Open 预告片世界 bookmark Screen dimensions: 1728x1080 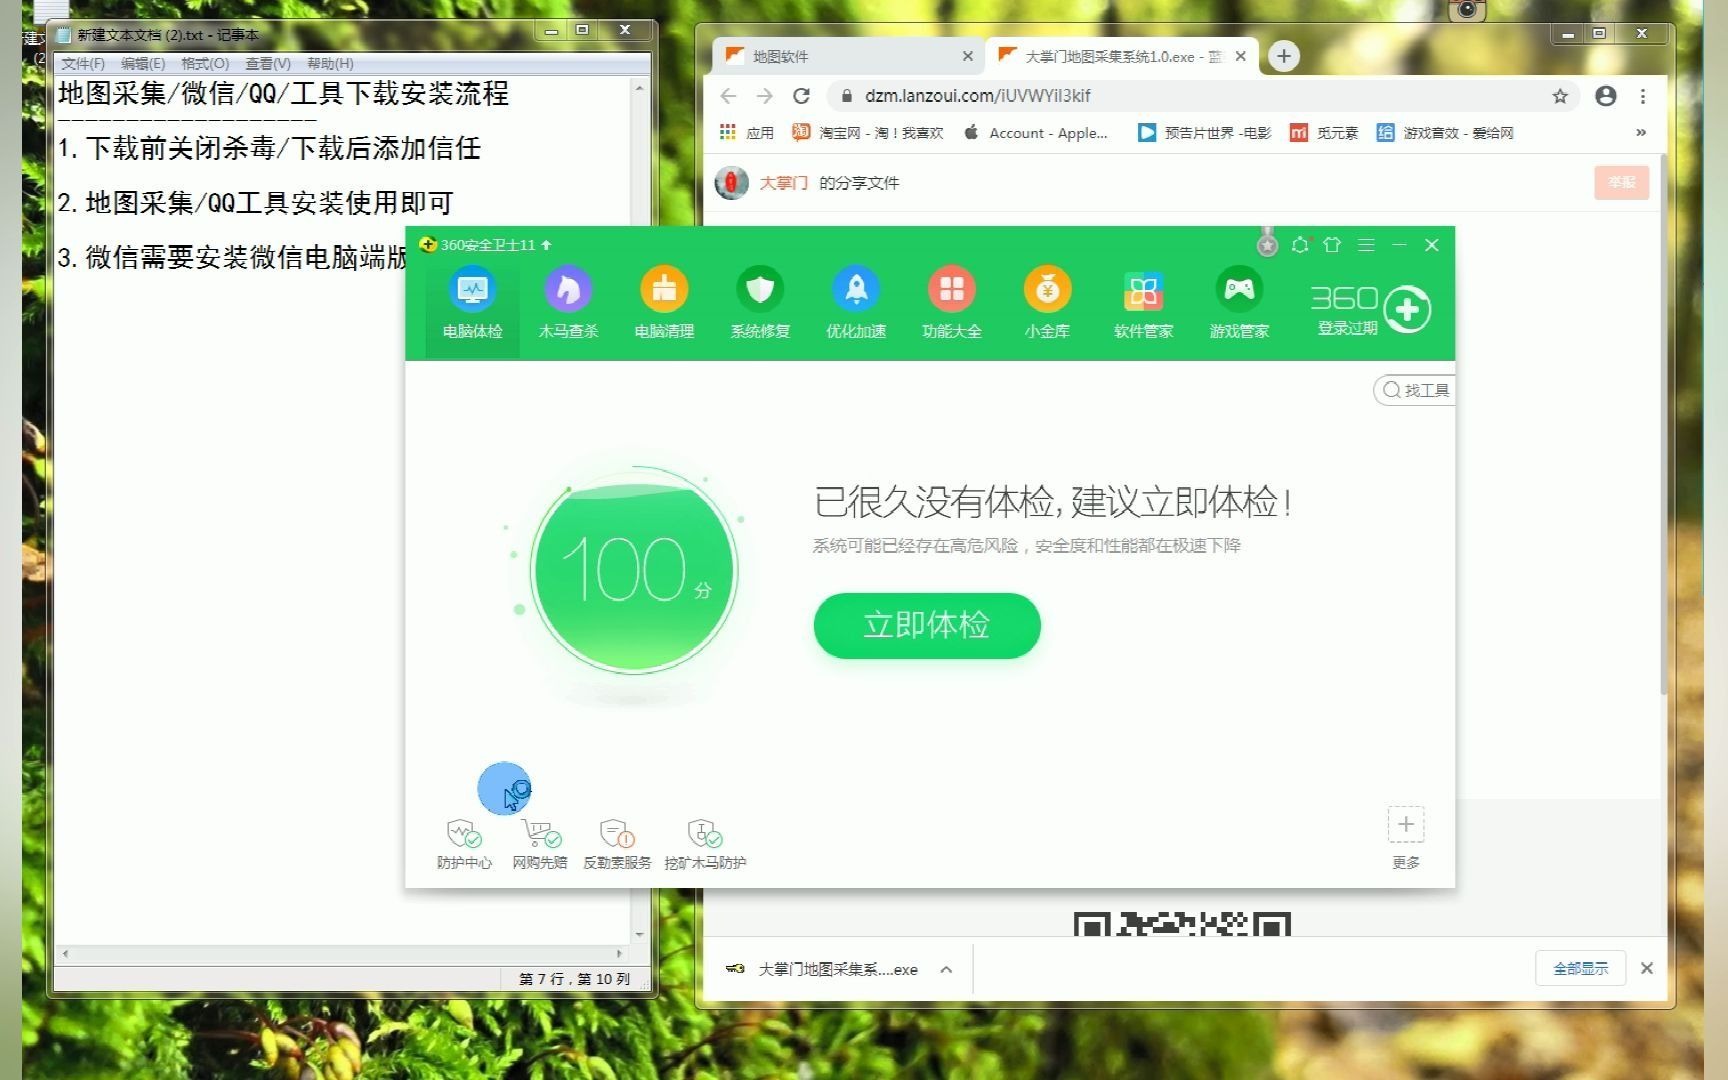pyautogui.click(x=1205, y=132)
